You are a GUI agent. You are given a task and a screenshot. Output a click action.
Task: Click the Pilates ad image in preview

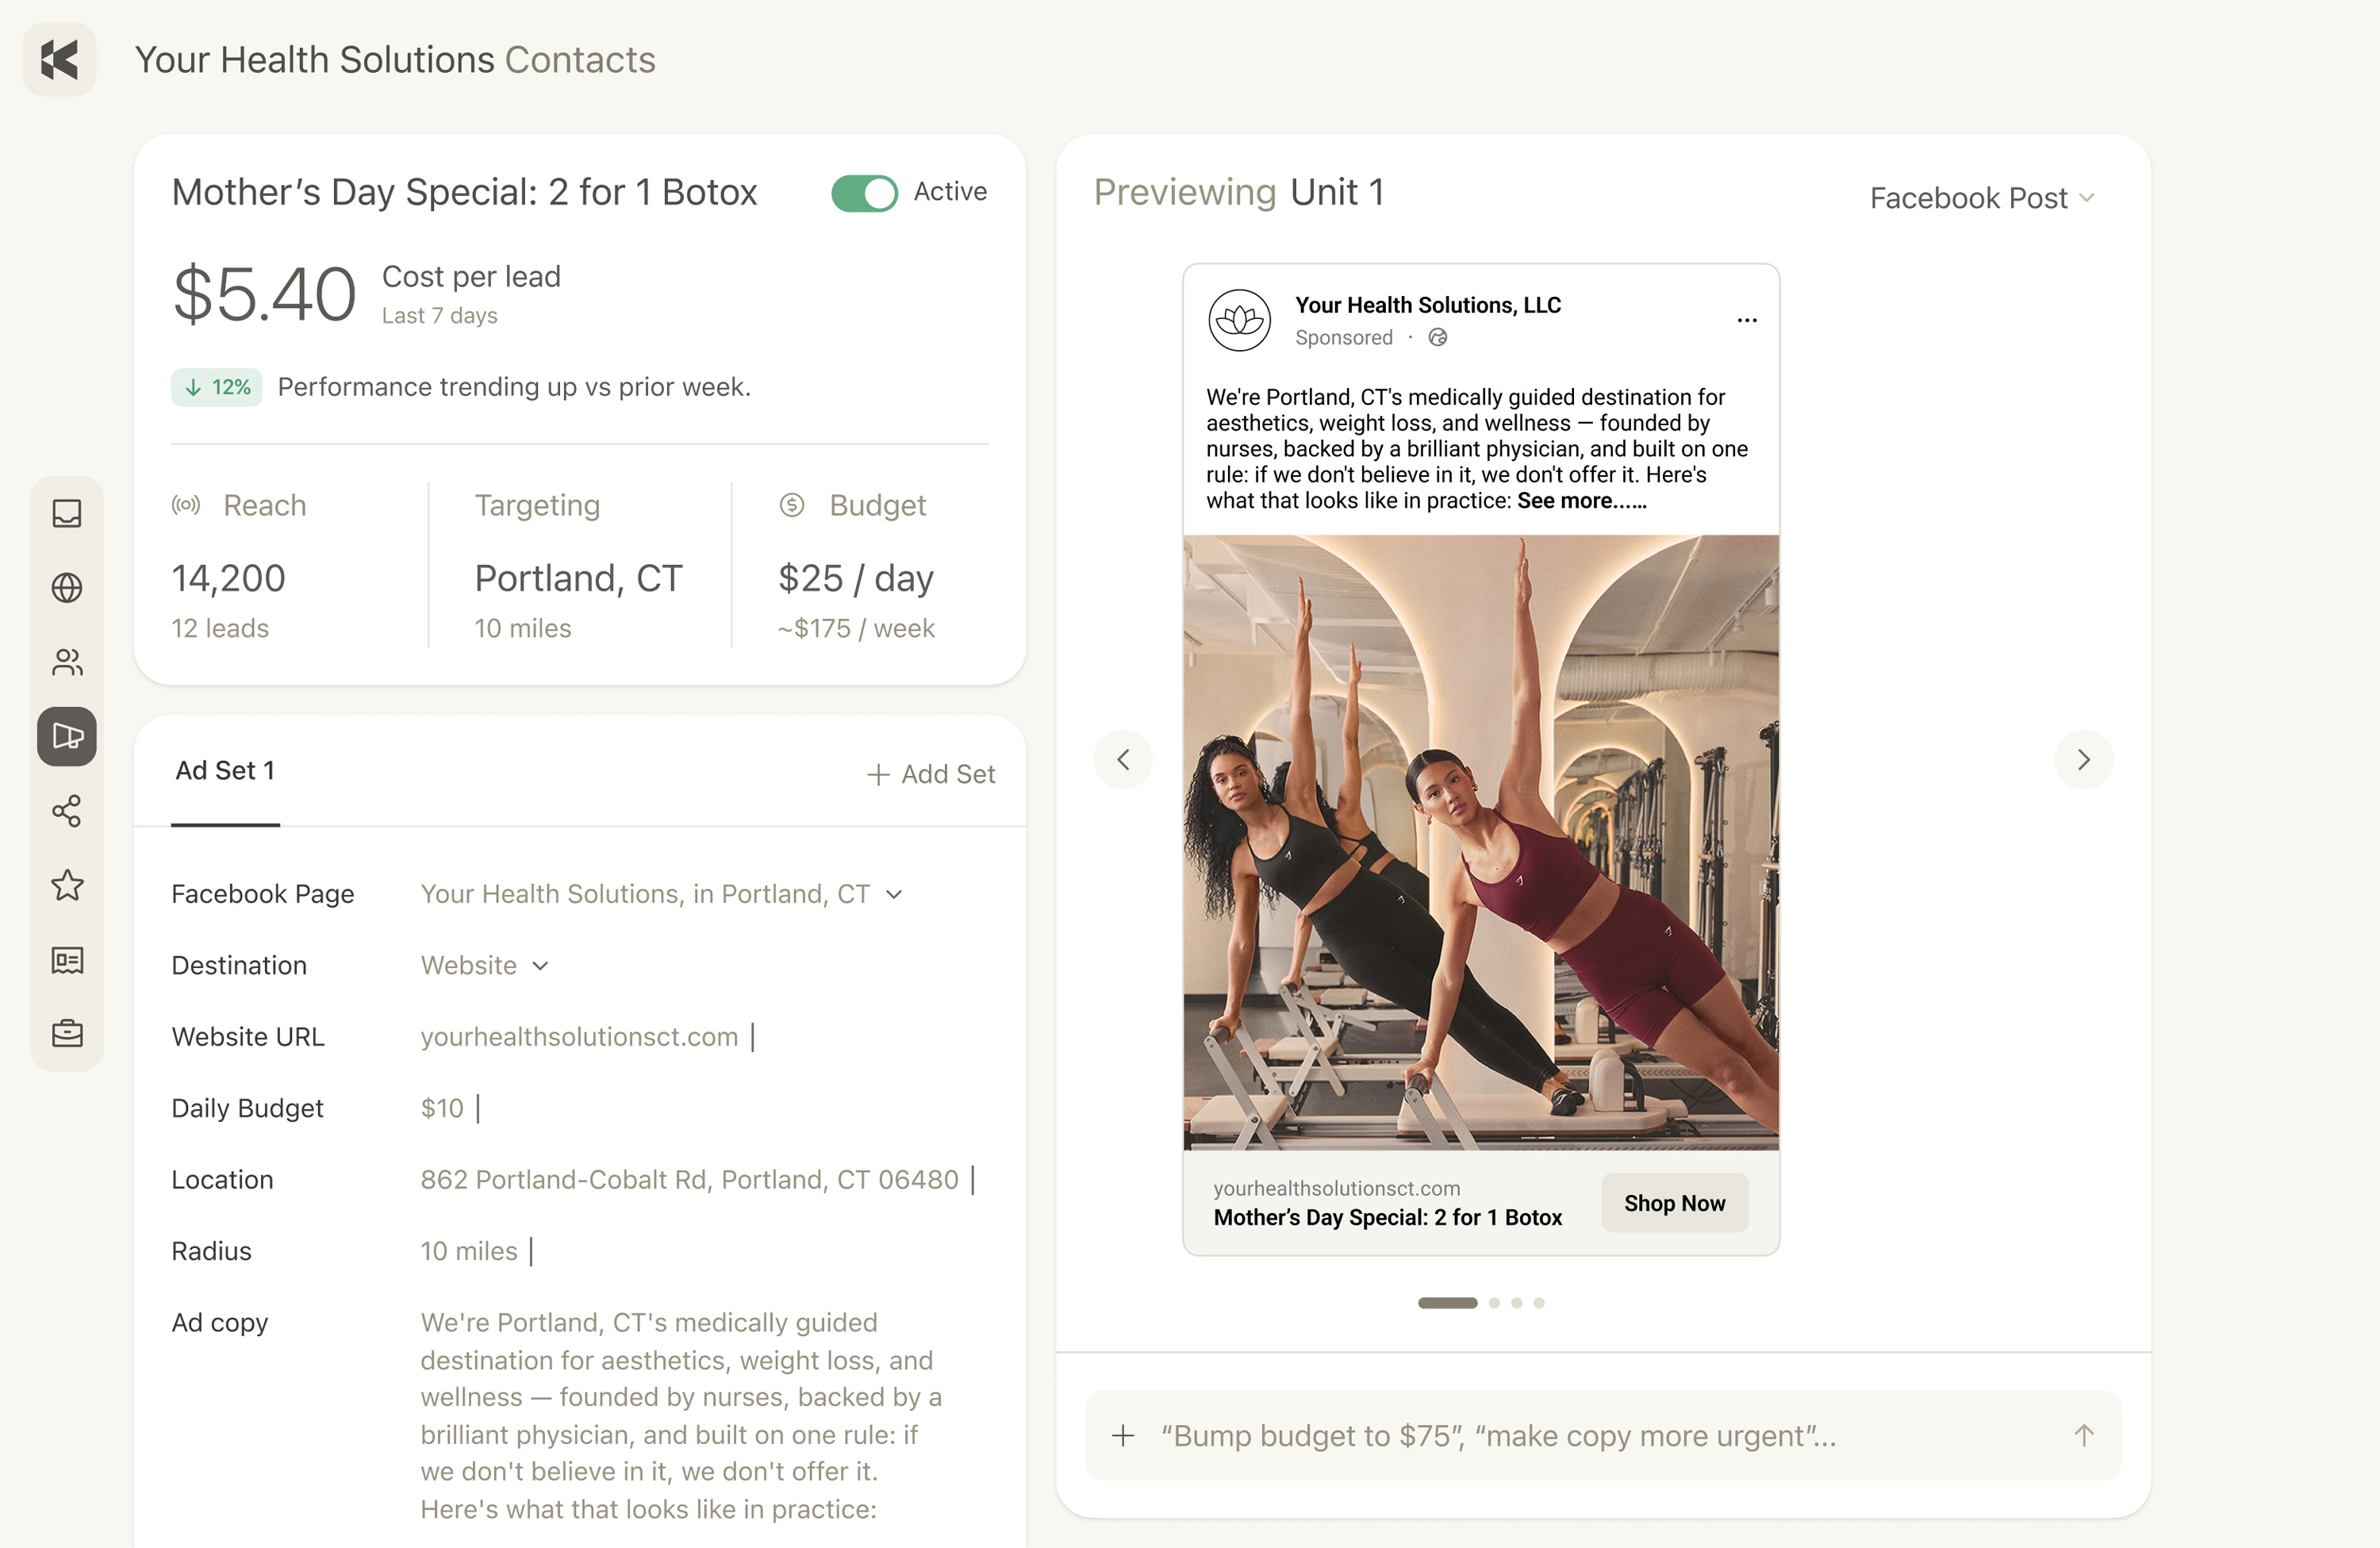point(1481,843)
